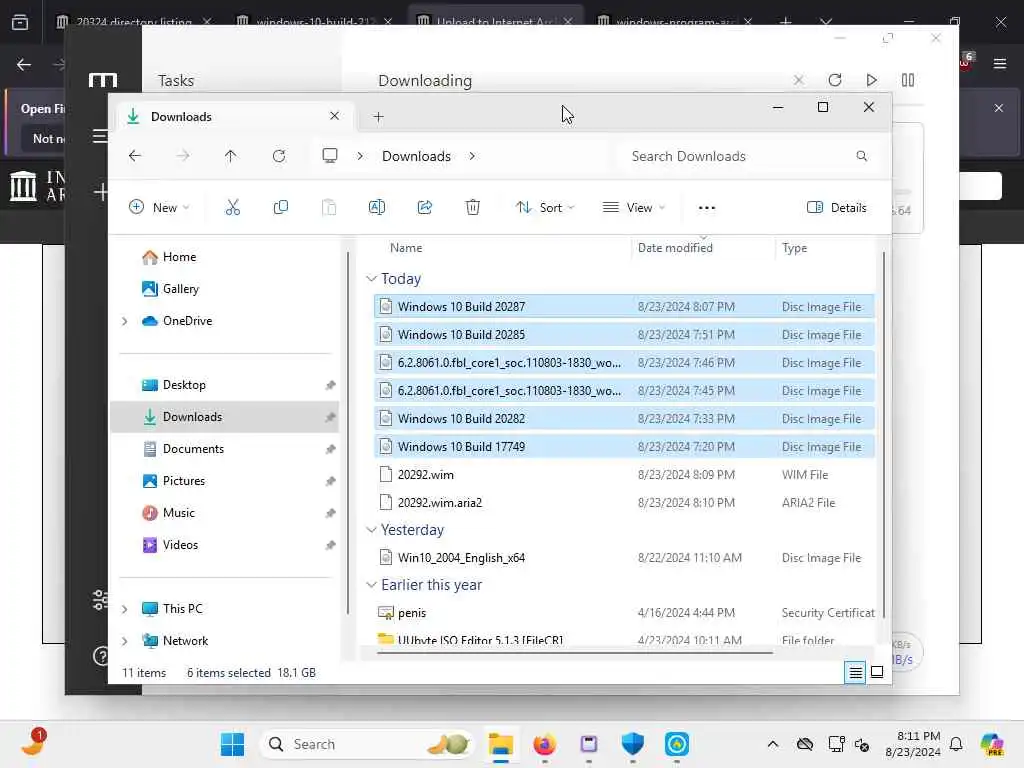Open the notification bell in system tray
The width and height of the screenshot is (1024, 768).
956,744
